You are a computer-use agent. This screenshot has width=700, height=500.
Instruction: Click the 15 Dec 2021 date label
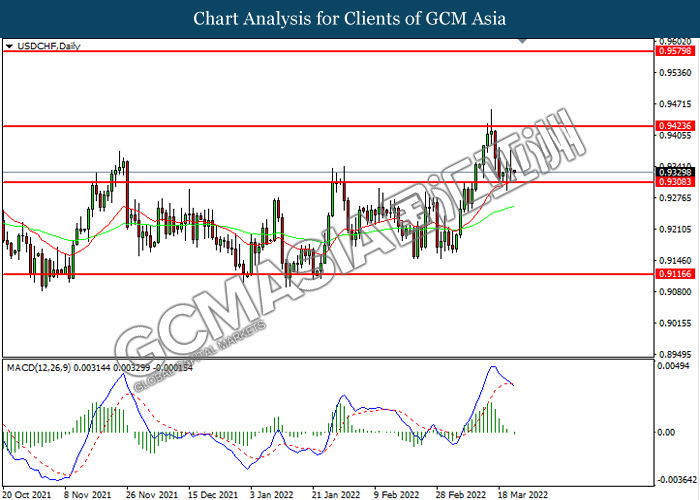[x=213, y=495]
